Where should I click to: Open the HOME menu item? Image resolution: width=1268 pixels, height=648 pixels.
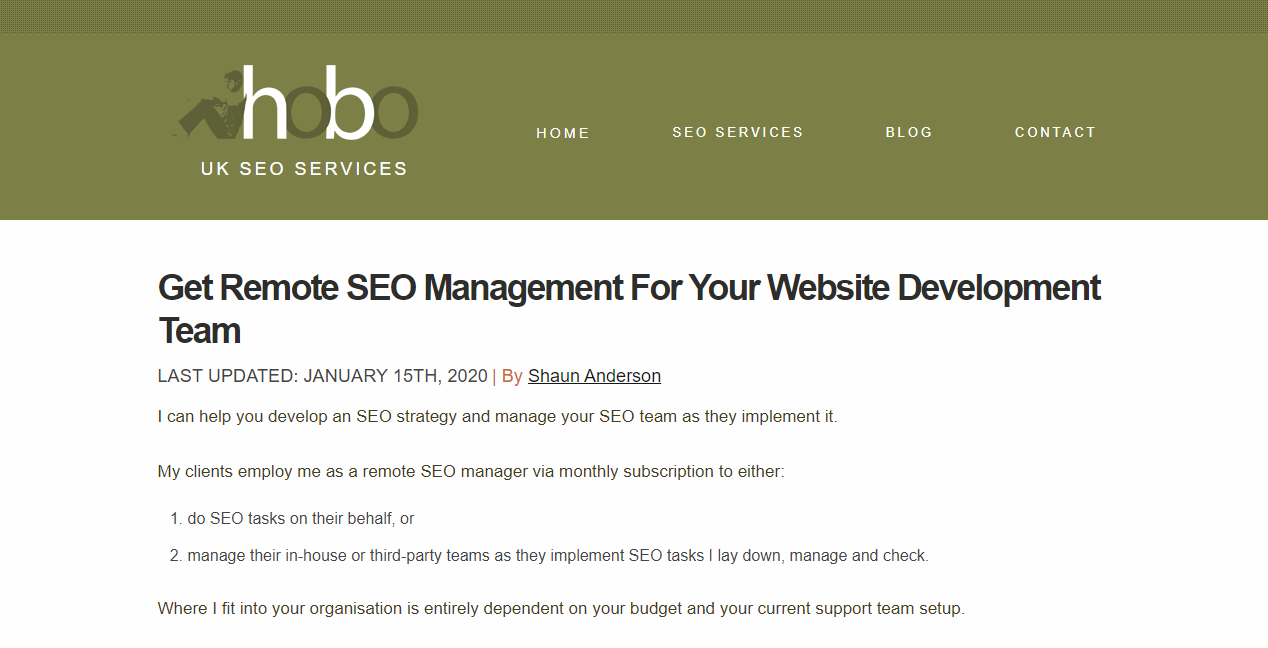click(563, 133)
